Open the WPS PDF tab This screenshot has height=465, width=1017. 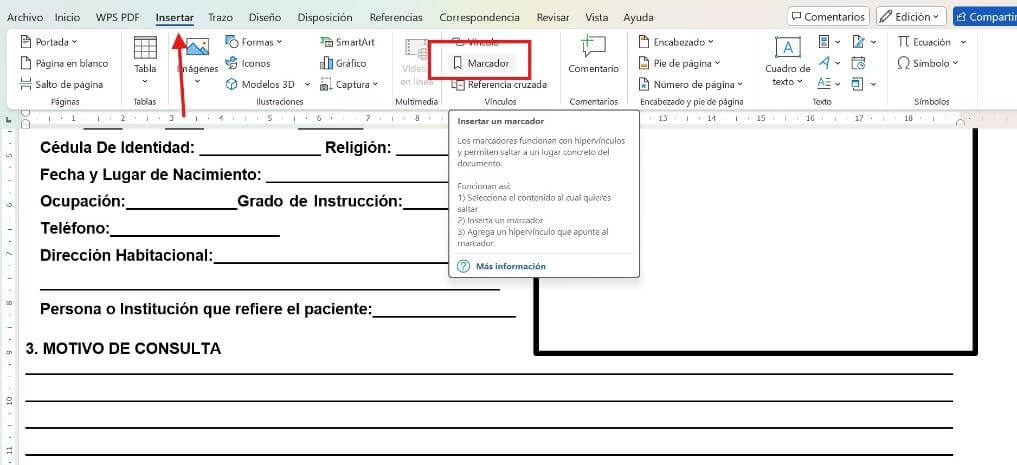(118, 18)
